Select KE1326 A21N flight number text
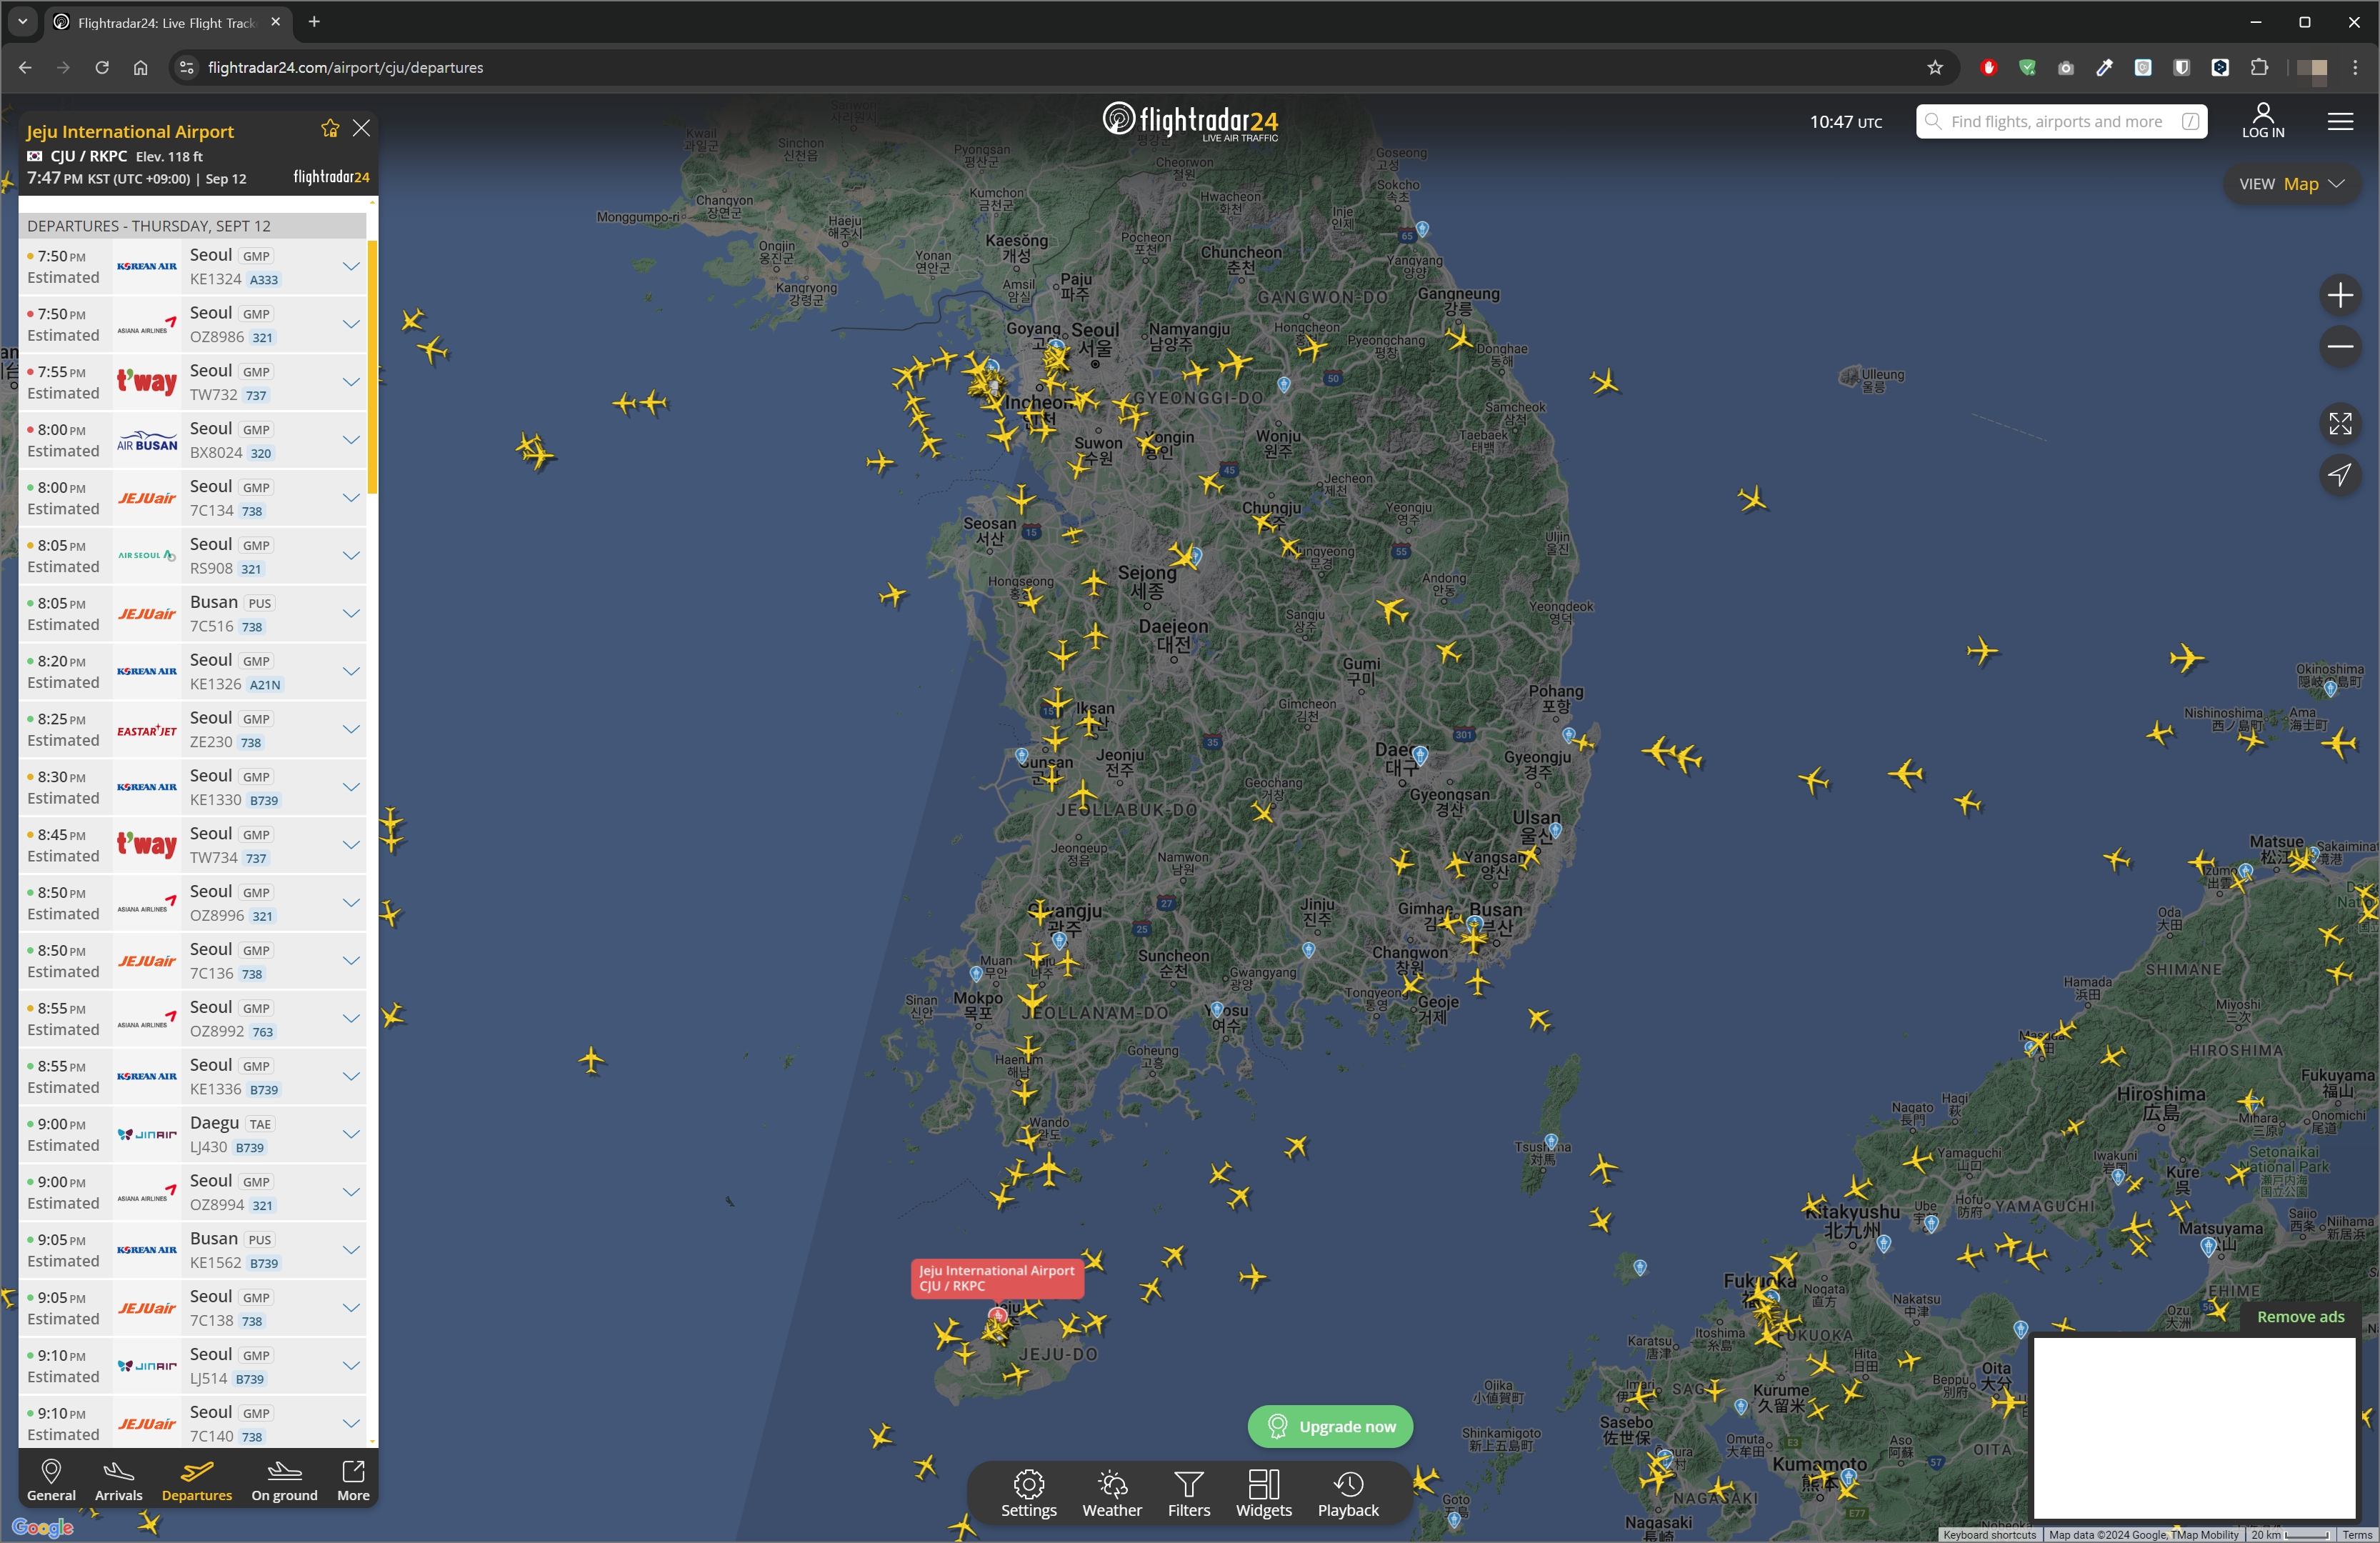 point(215,684)
